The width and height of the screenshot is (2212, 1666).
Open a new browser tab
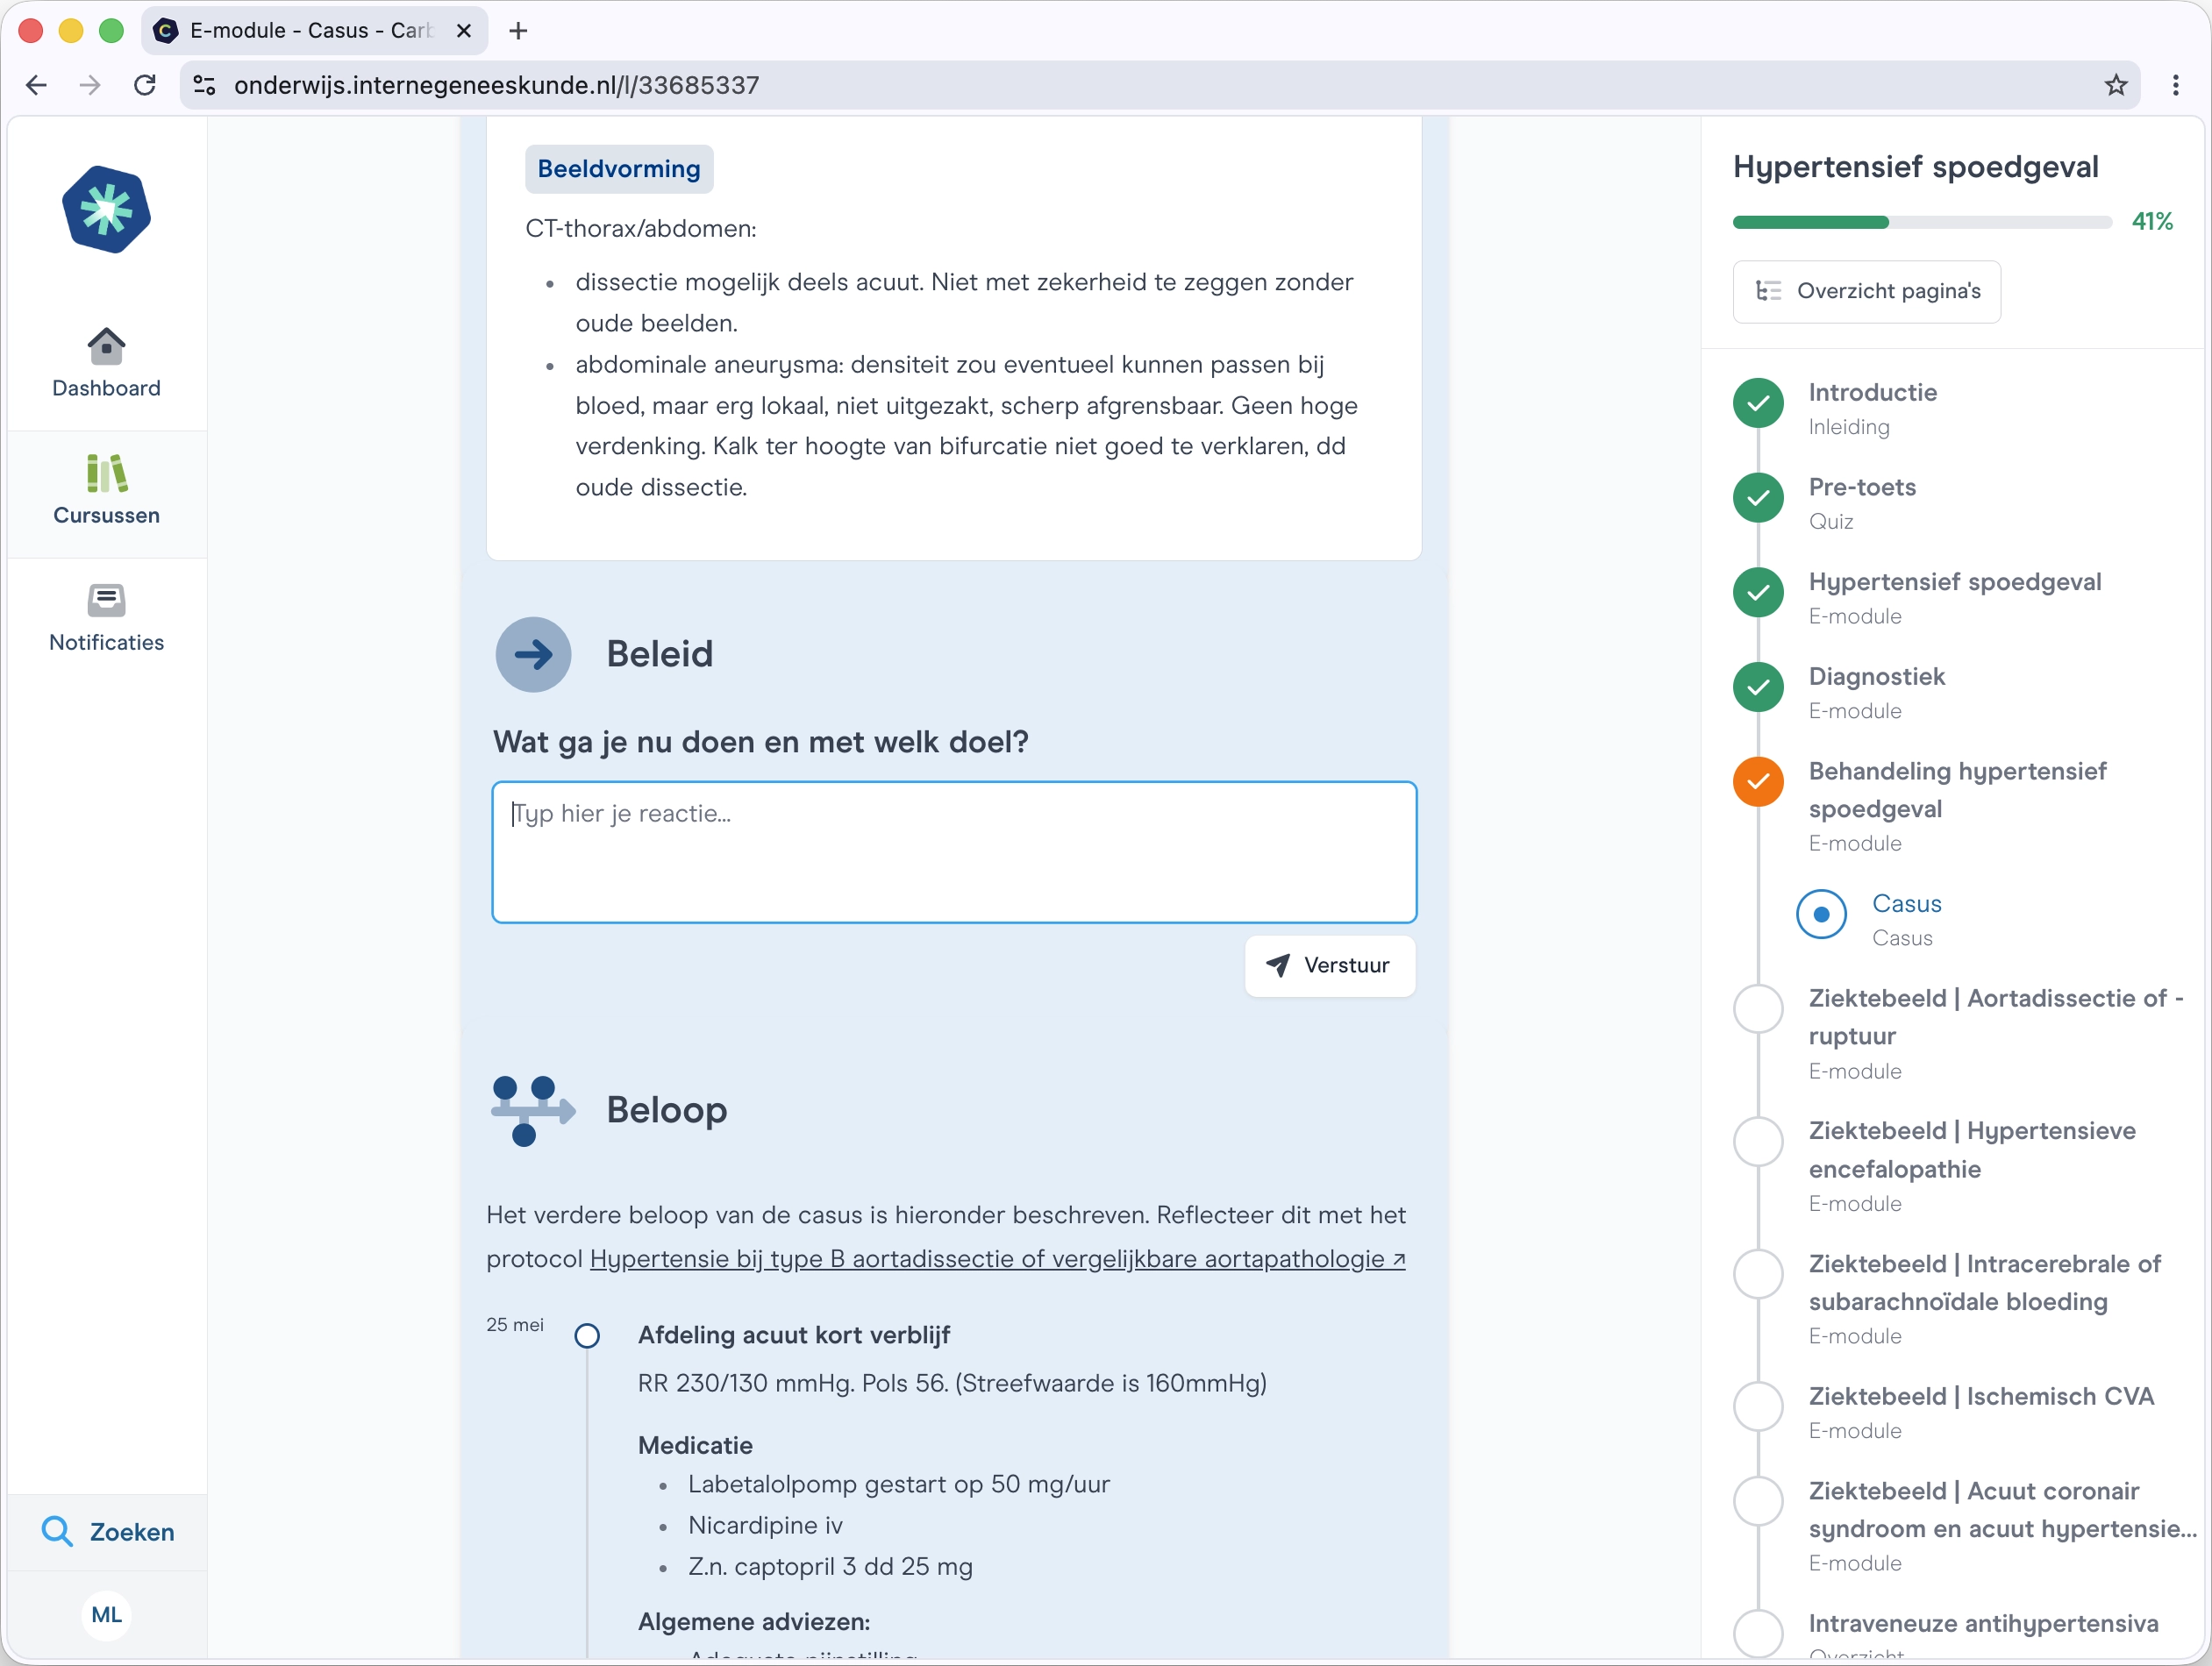tap(518, 31)
